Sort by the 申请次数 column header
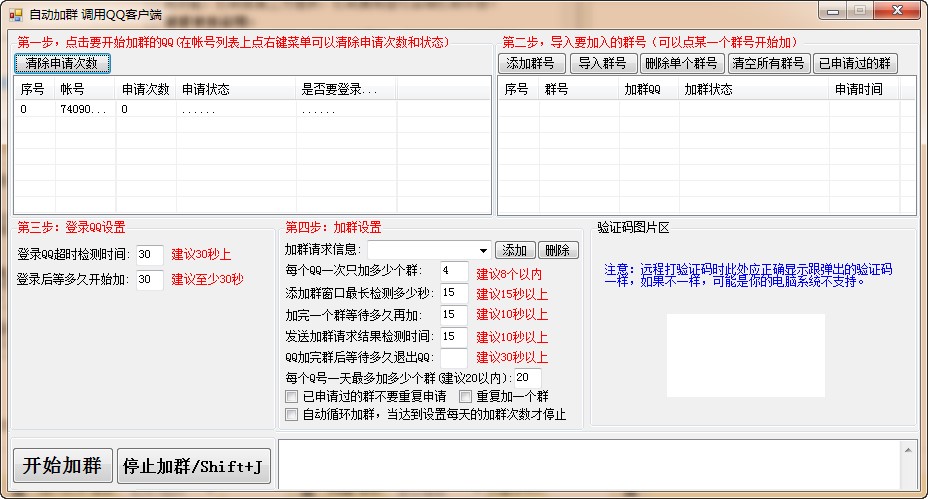This screenshot has width=928, height=499. tap(145, 89)
